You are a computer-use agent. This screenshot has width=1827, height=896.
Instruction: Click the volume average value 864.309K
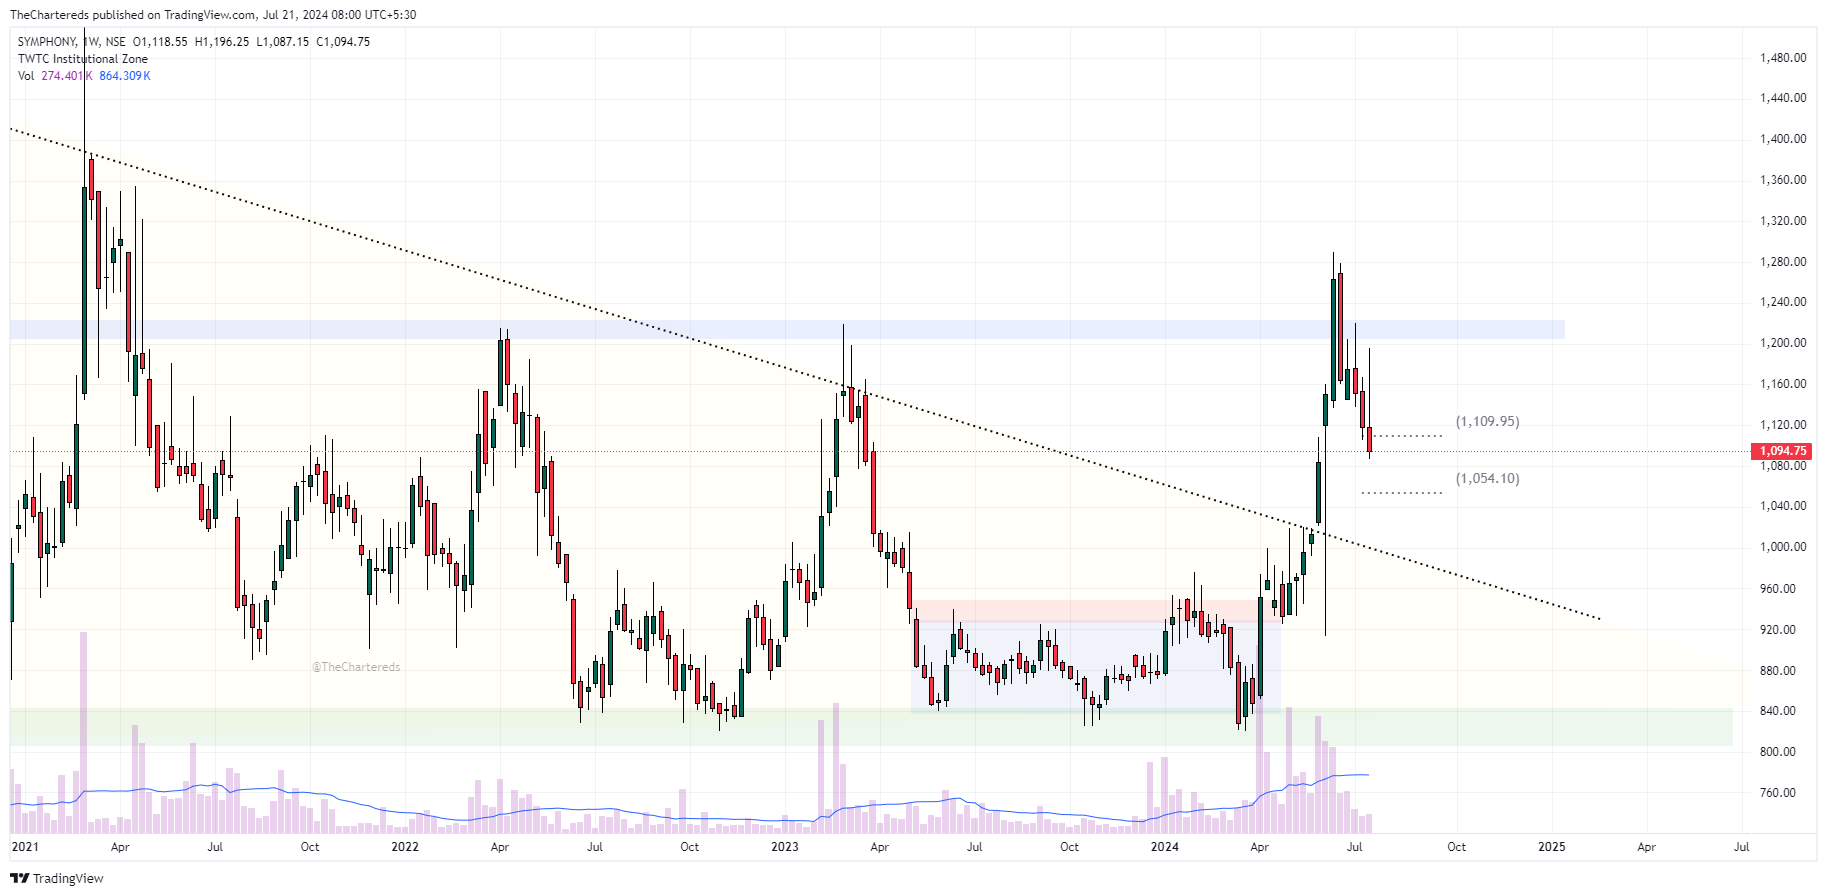point(125,76)
